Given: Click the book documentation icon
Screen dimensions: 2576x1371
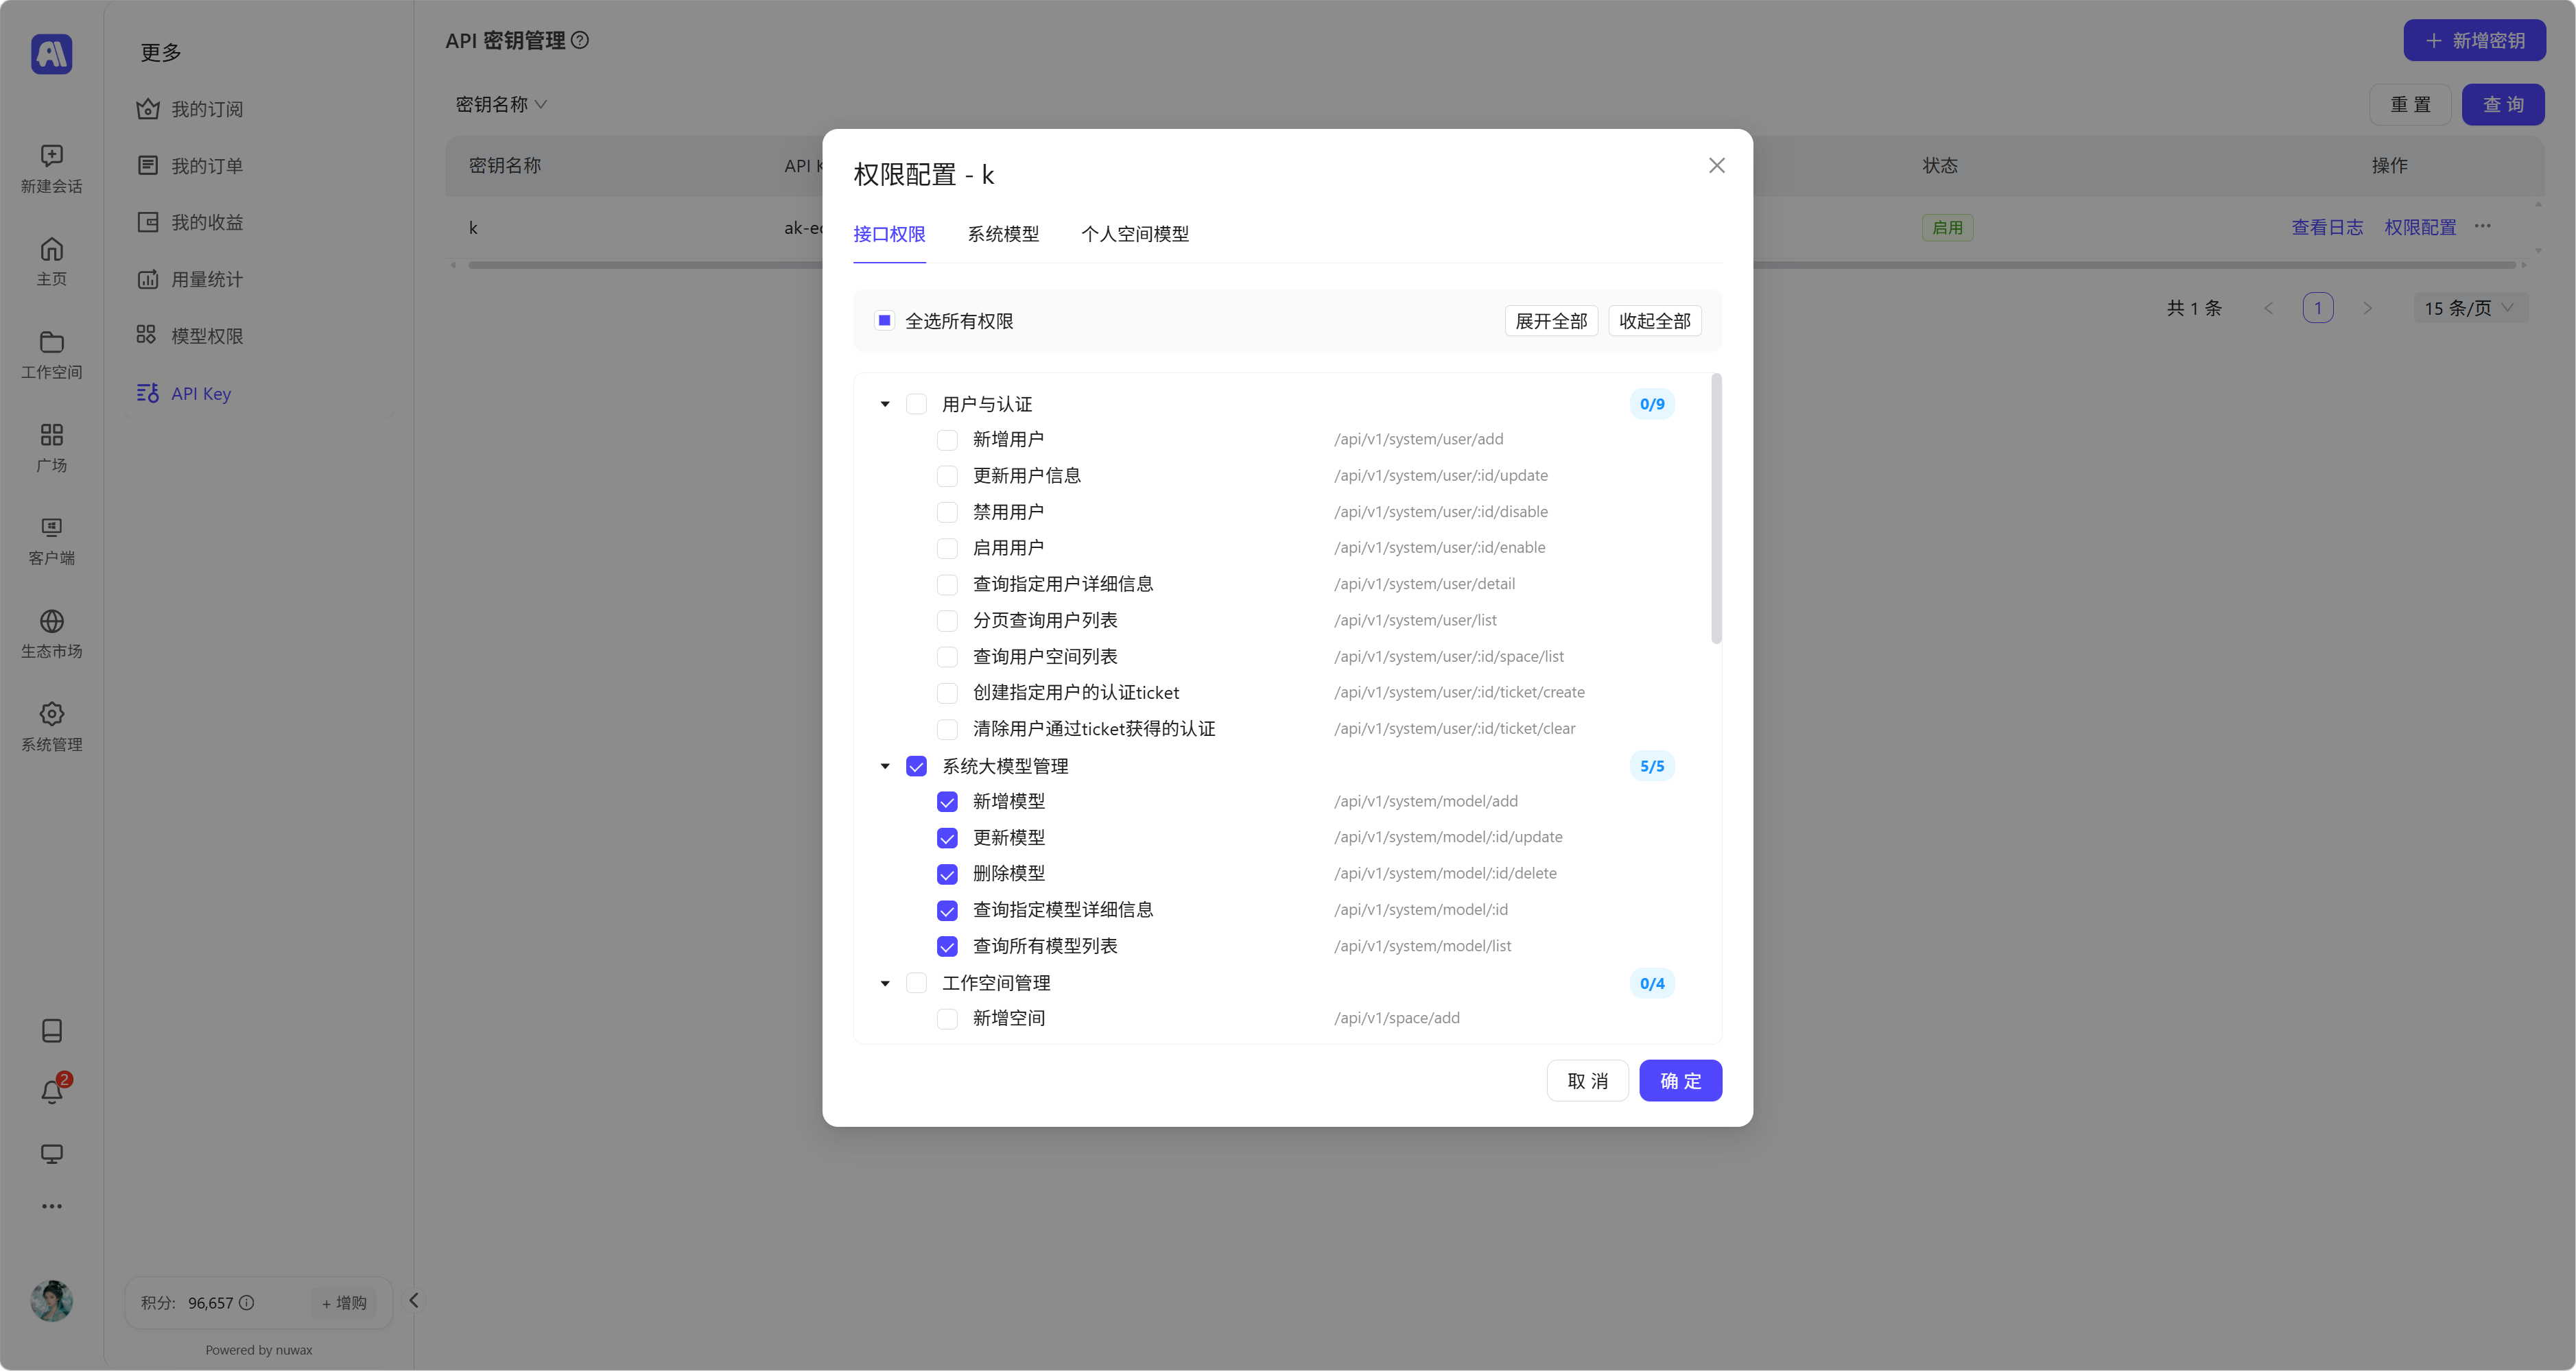Looking at the screenshot, I should click(x=52, y=1031).
